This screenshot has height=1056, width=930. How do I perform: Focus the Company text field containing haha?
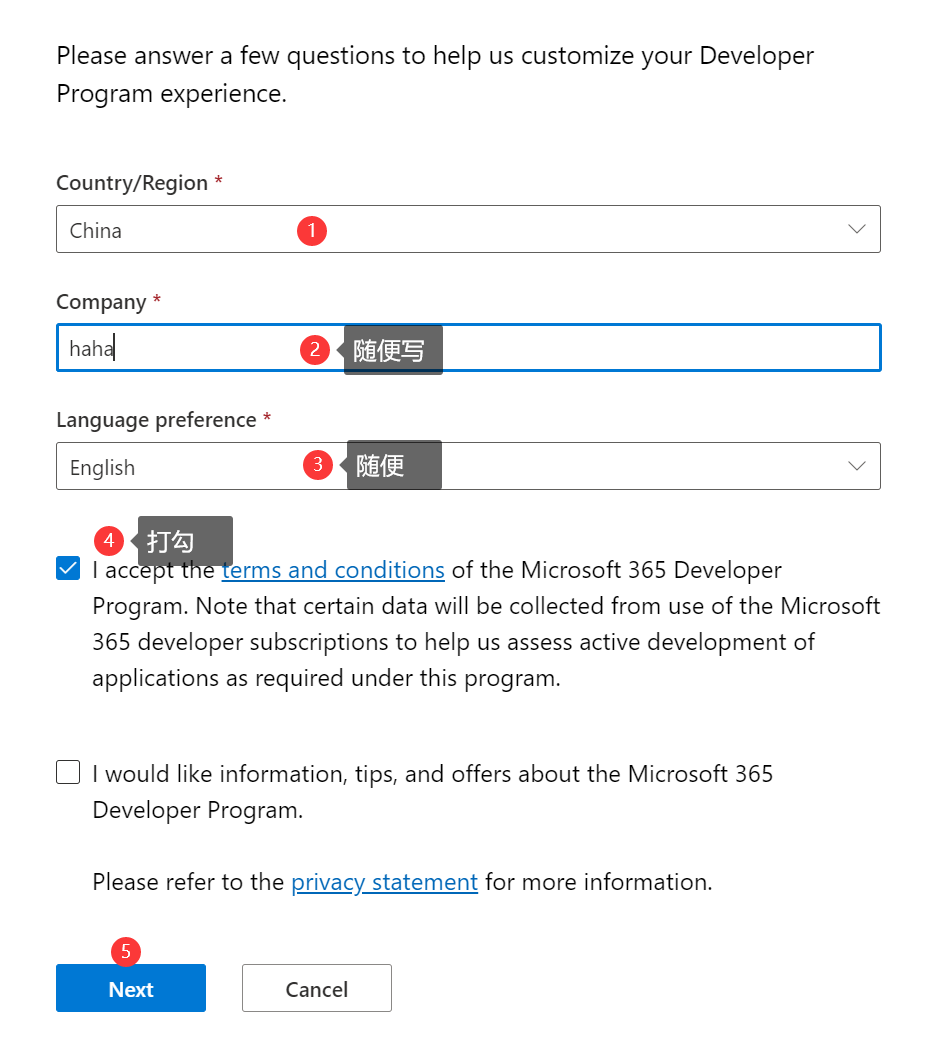(600, 348)
